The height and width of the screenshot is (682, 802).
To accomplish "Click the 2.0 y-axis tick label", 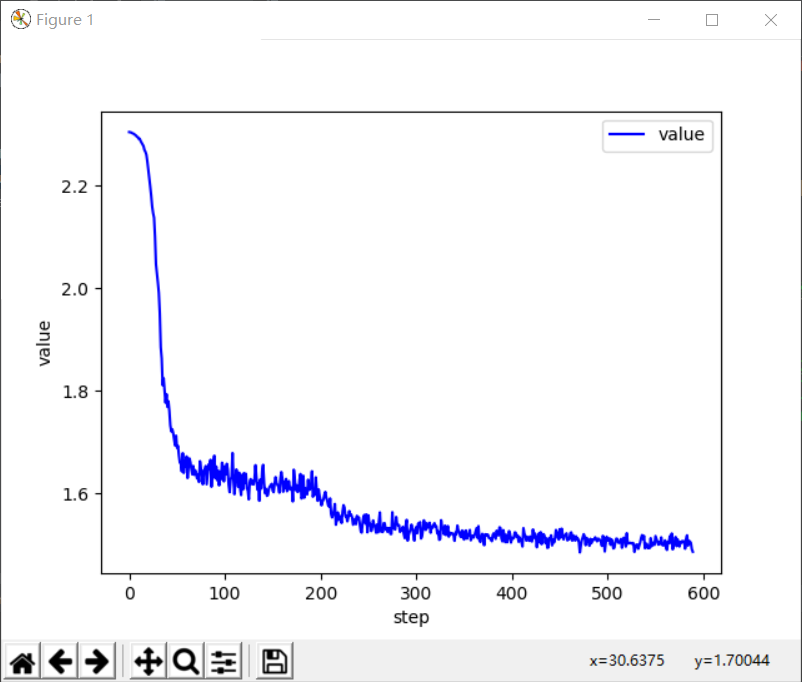I will point(75,290).
